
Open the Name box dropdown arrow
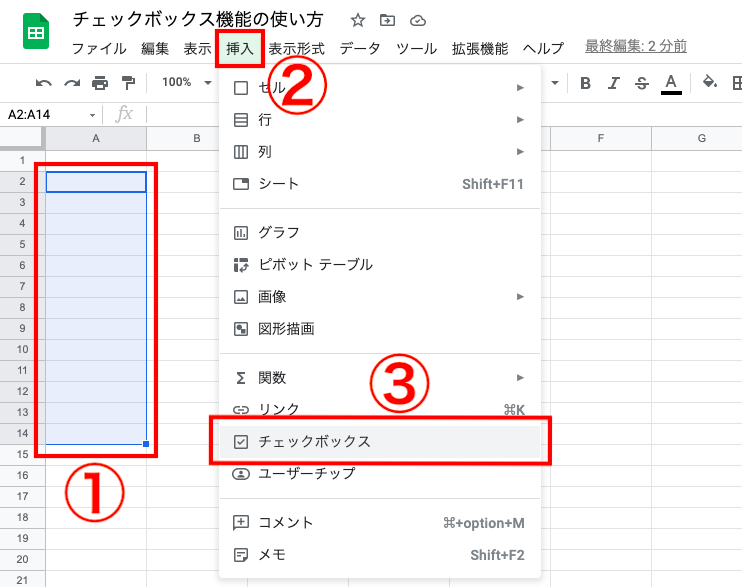point(92,115)
